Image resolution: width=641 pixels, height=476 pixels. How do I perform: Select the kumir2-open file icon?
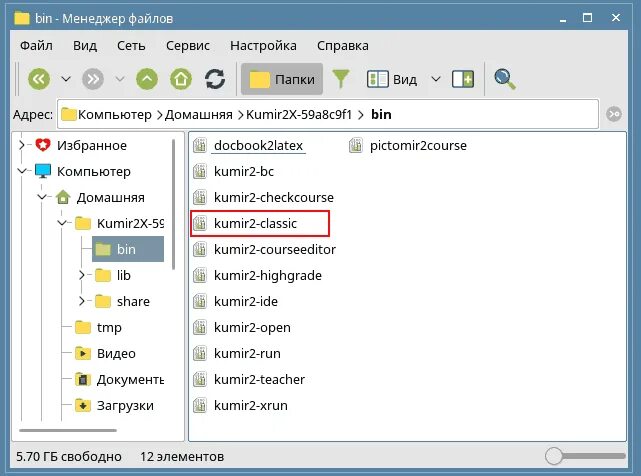pyautogui.click(x=200, y=328)
